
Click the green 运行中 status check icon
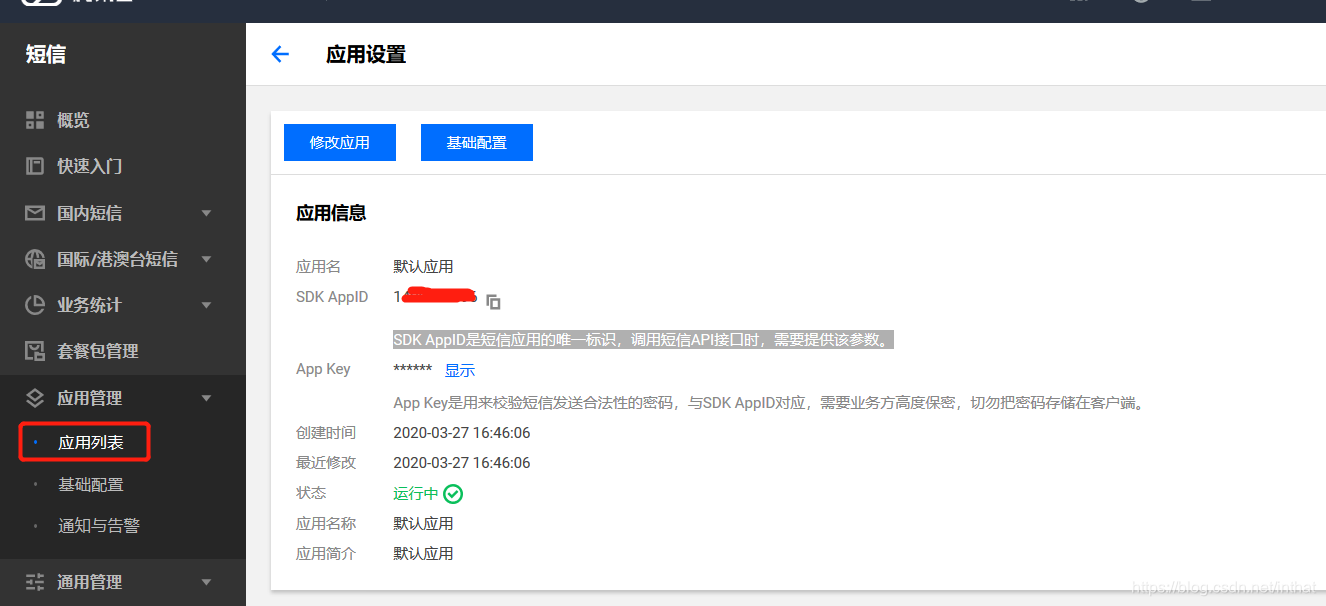pos(453,493)
